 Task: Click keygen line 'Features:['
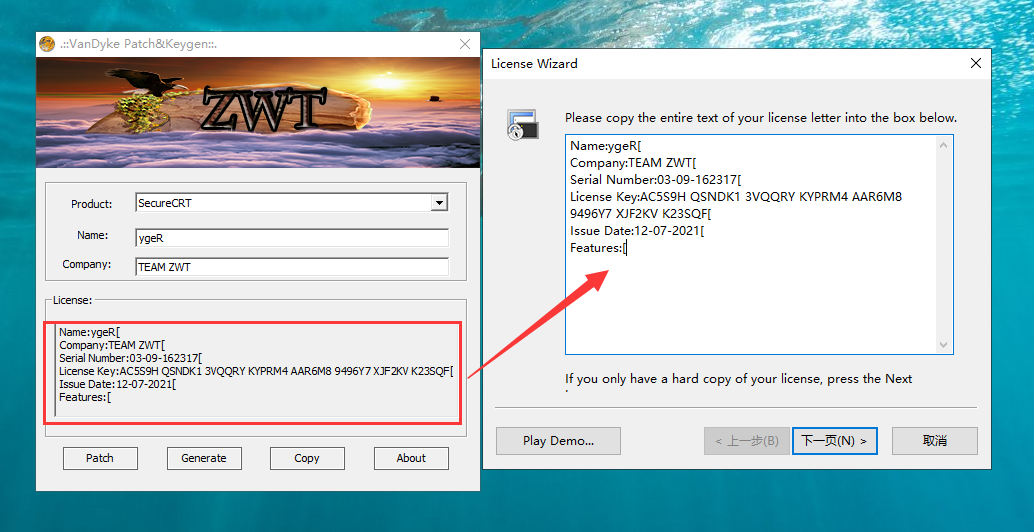(85, 398)
